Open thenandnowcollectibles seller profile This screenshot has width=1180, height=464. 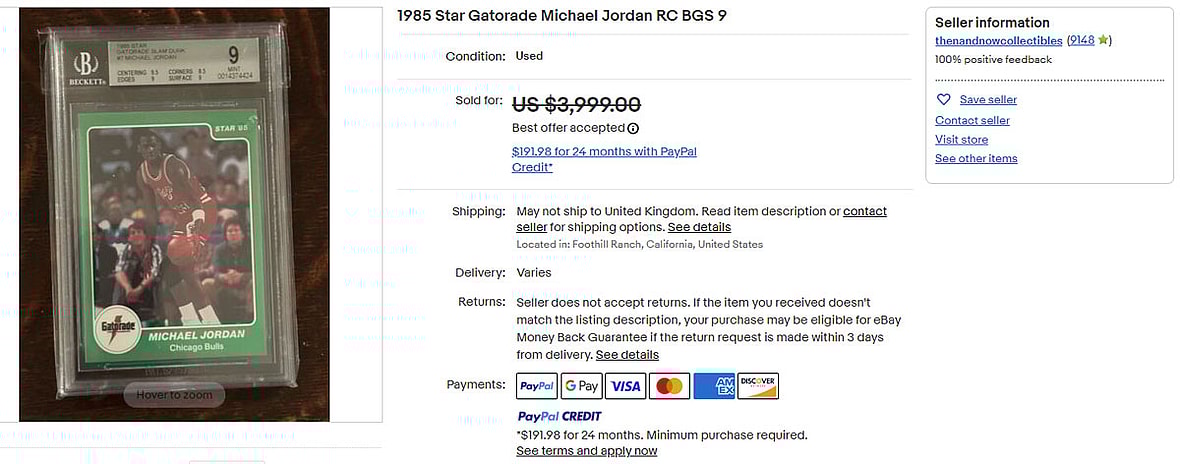click(998, 41)
